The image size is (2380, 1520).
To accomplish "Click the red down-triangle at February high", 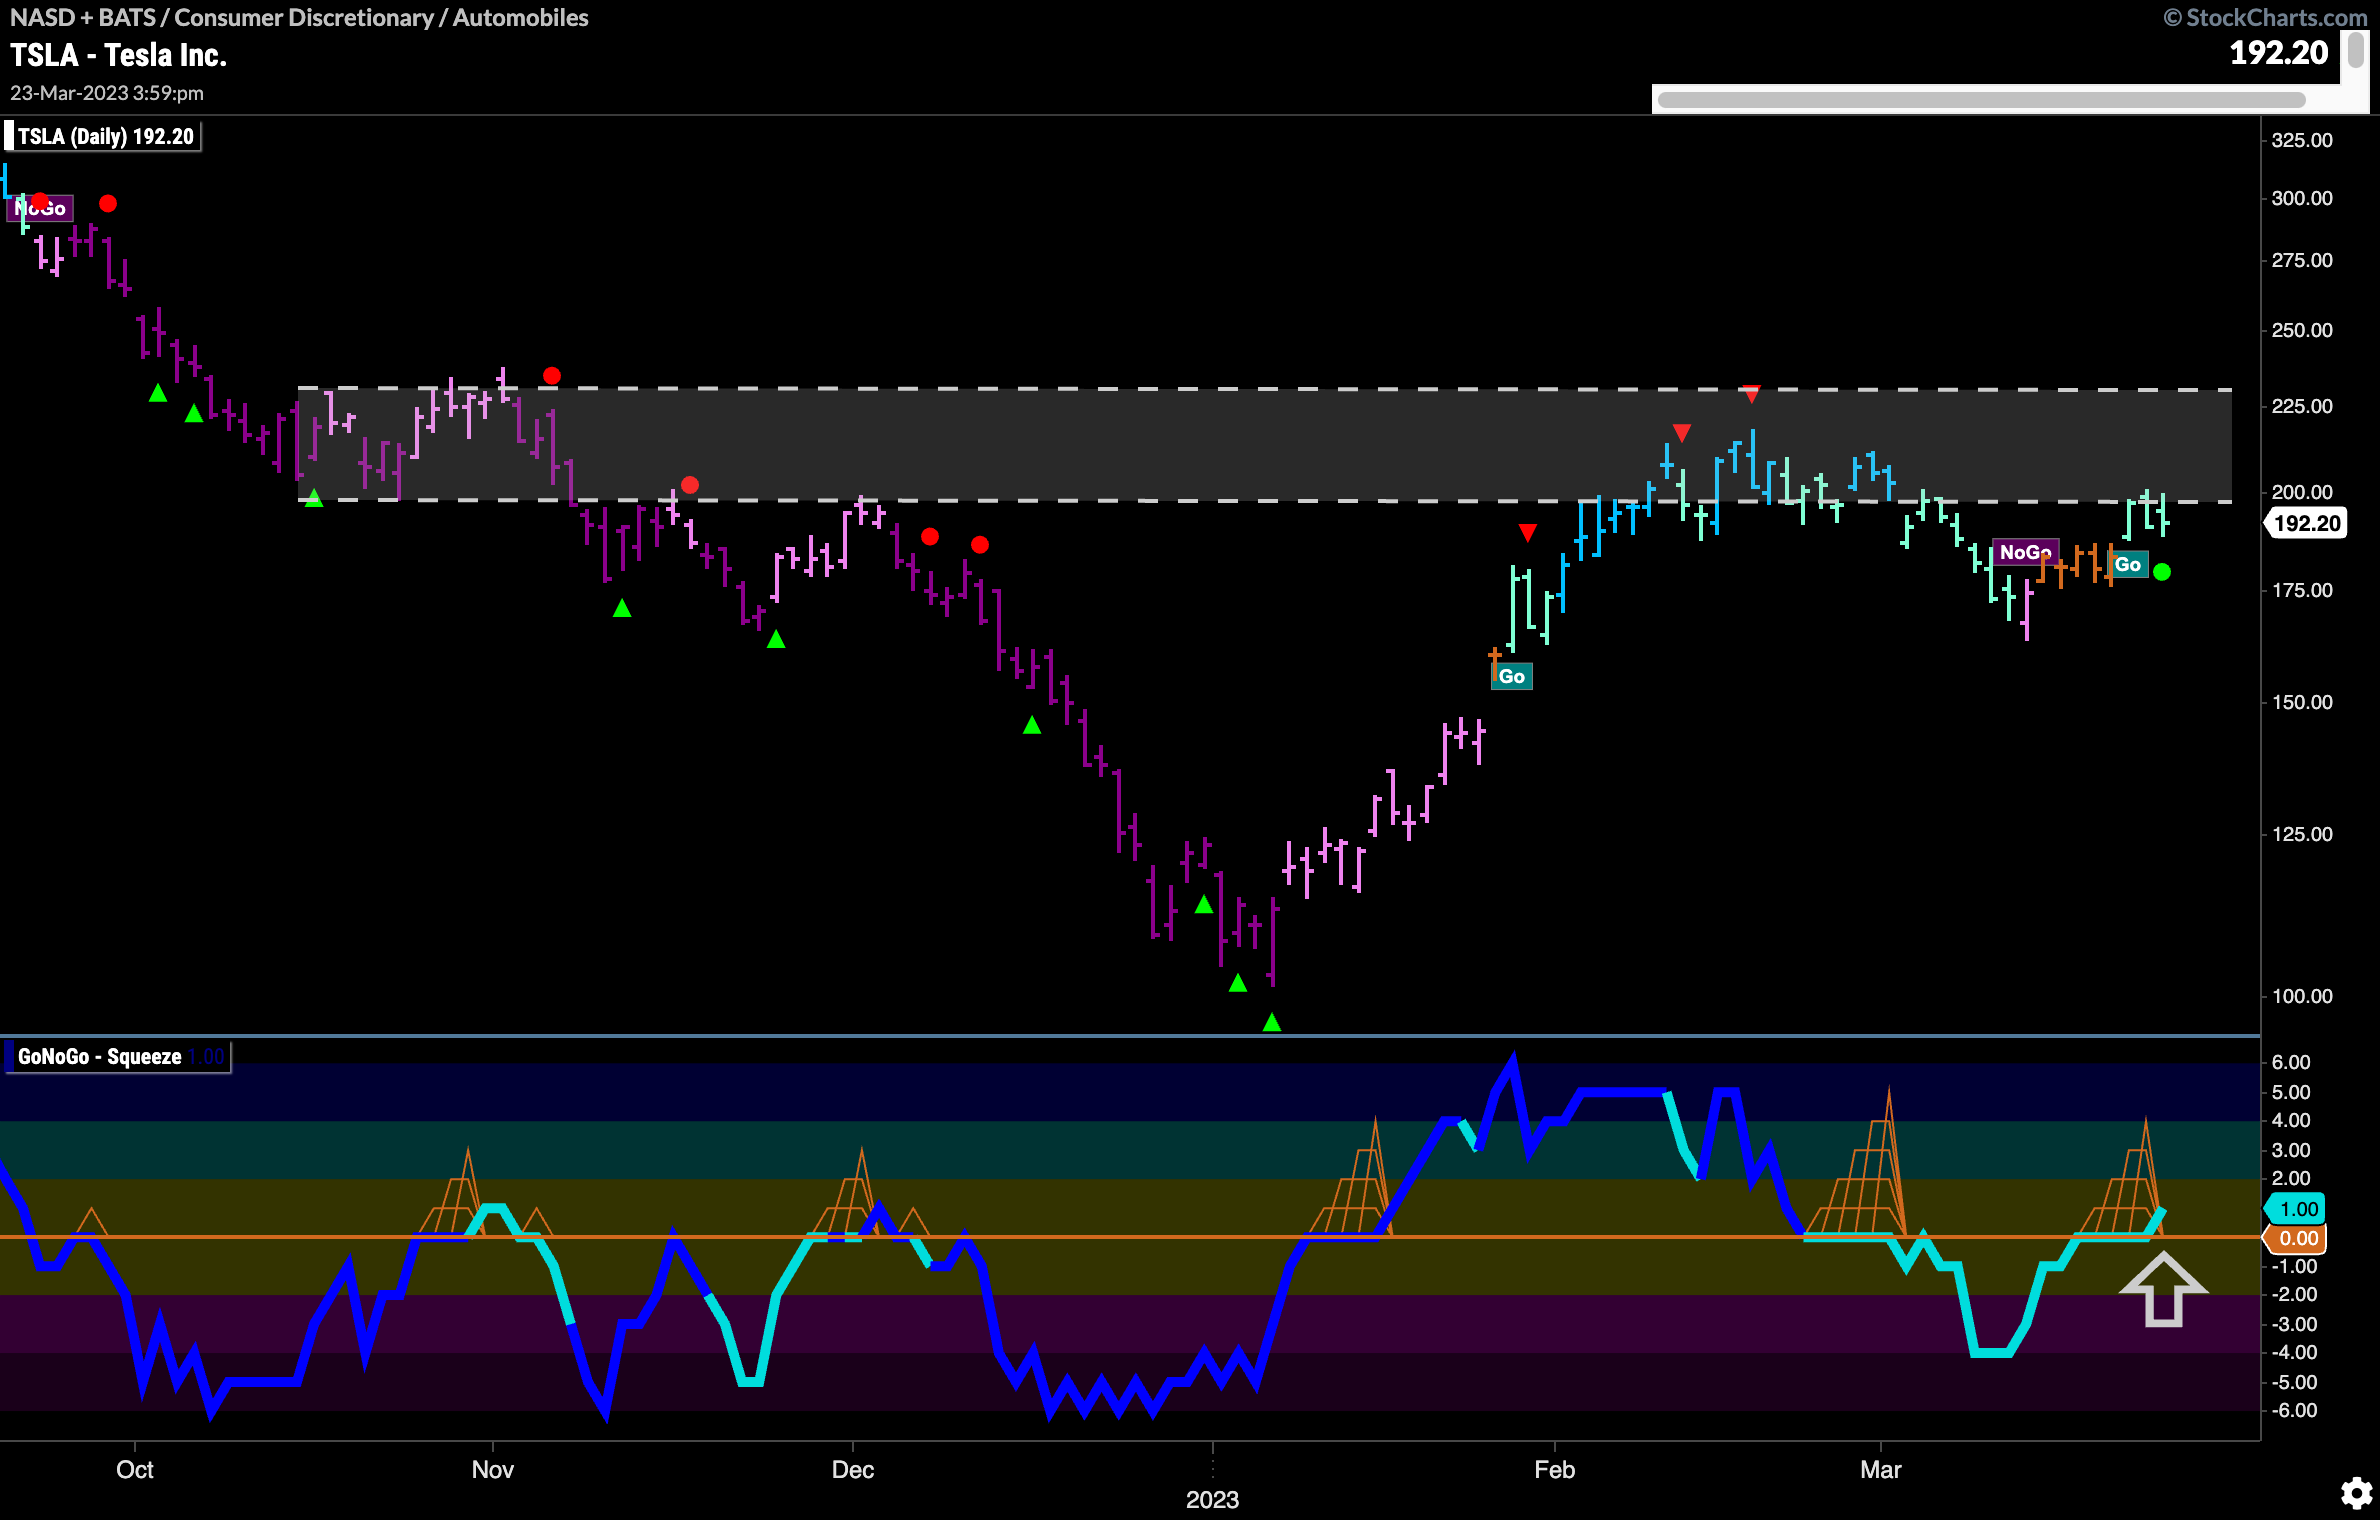I will click(1750, 395).
